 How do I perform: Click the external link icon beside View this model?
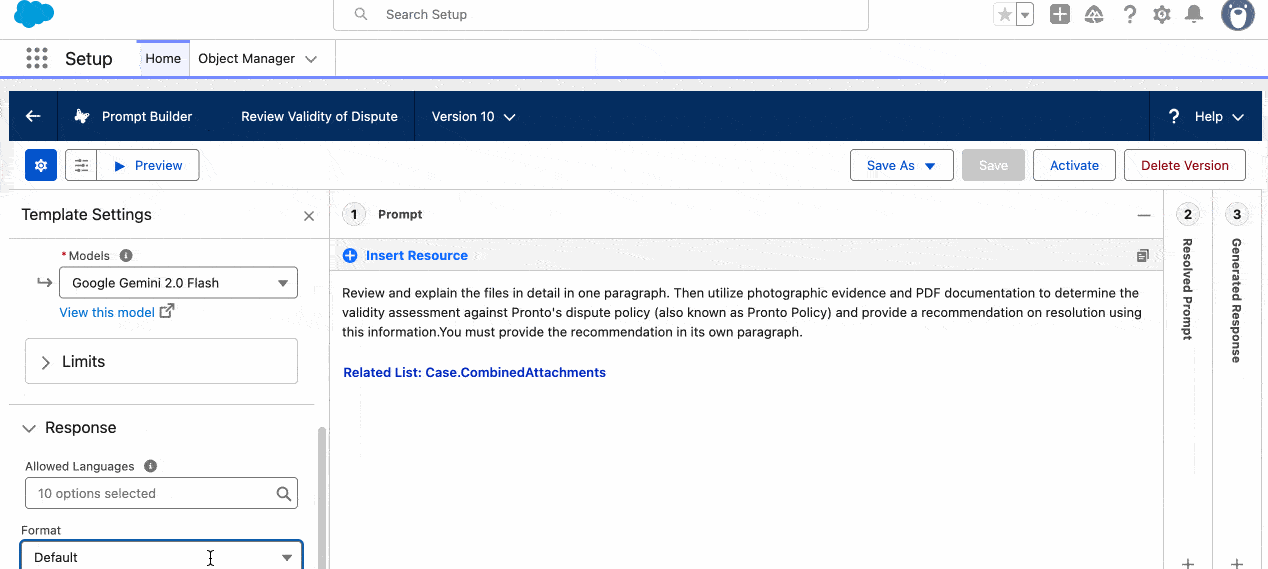coord(167,311)
